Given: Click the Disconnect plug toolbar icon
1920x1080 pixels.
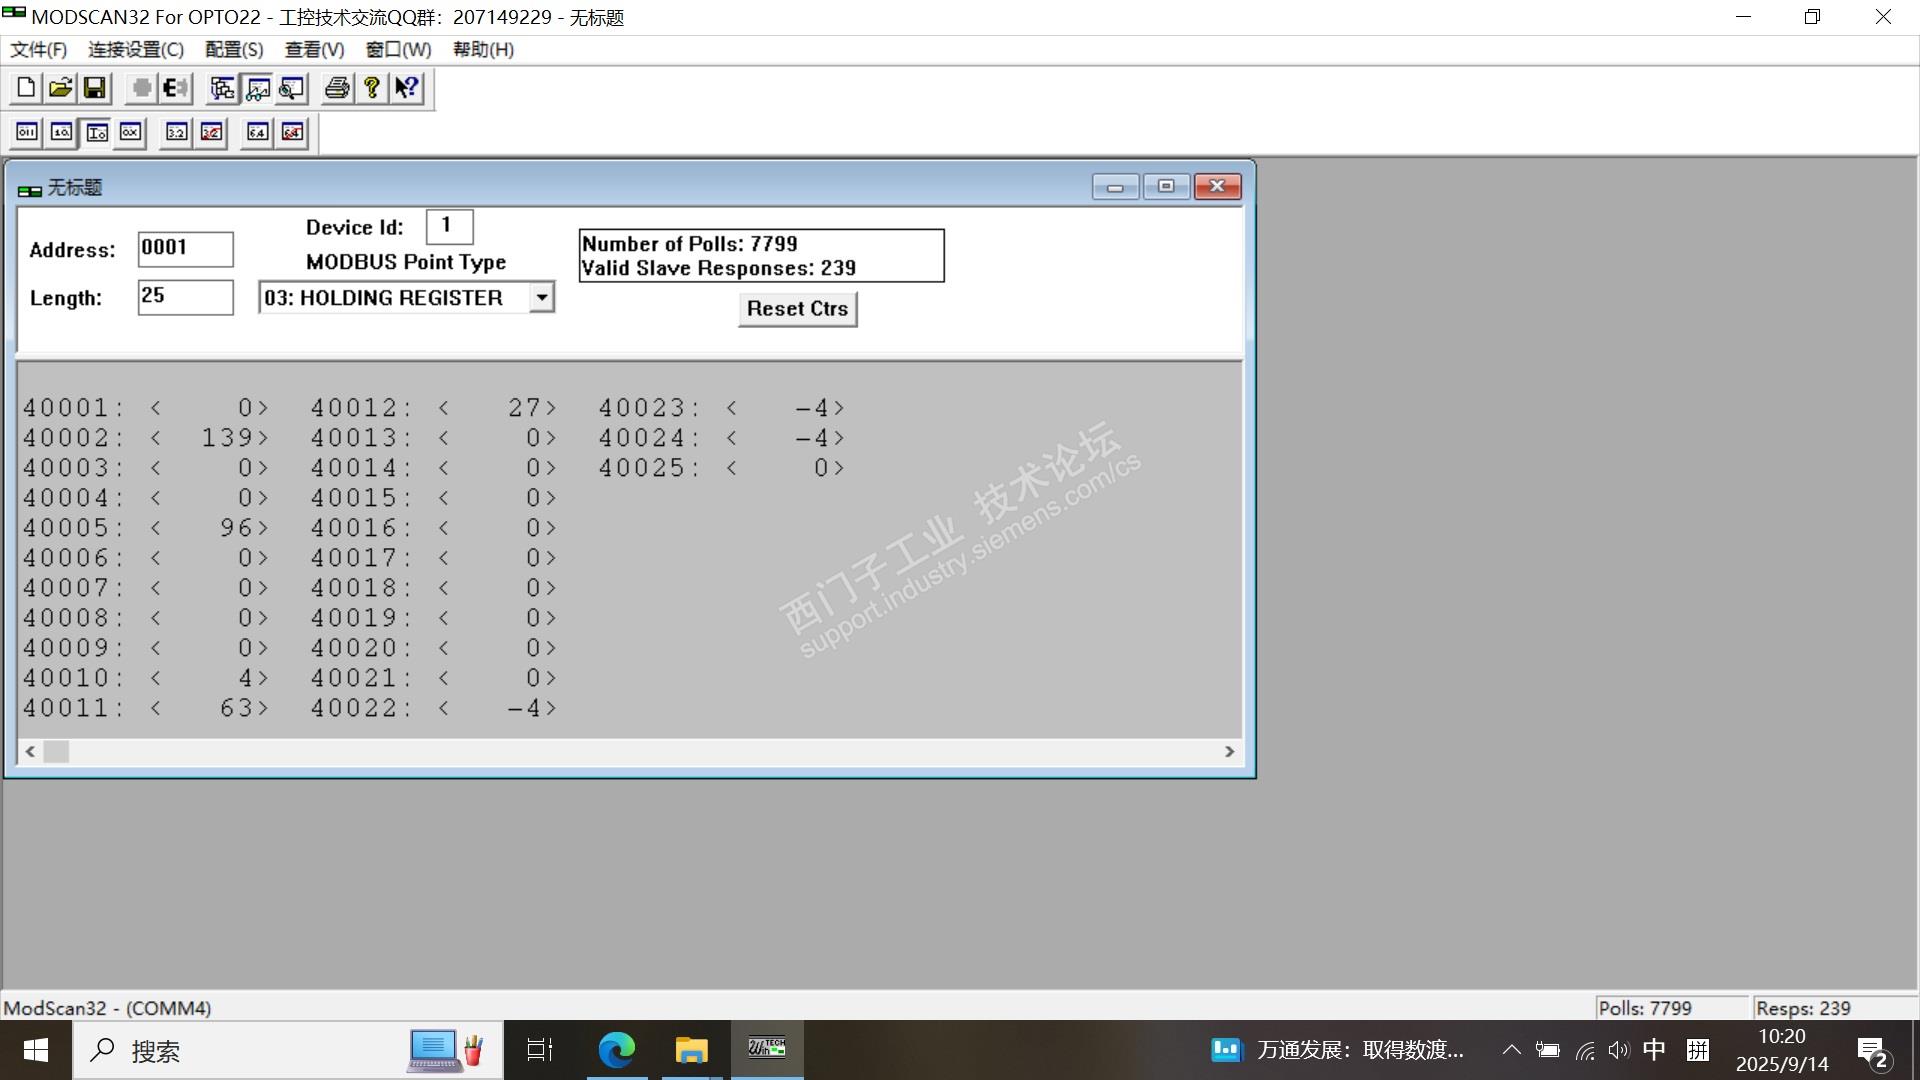Looking at the screenshot, I should coord(176,88).
